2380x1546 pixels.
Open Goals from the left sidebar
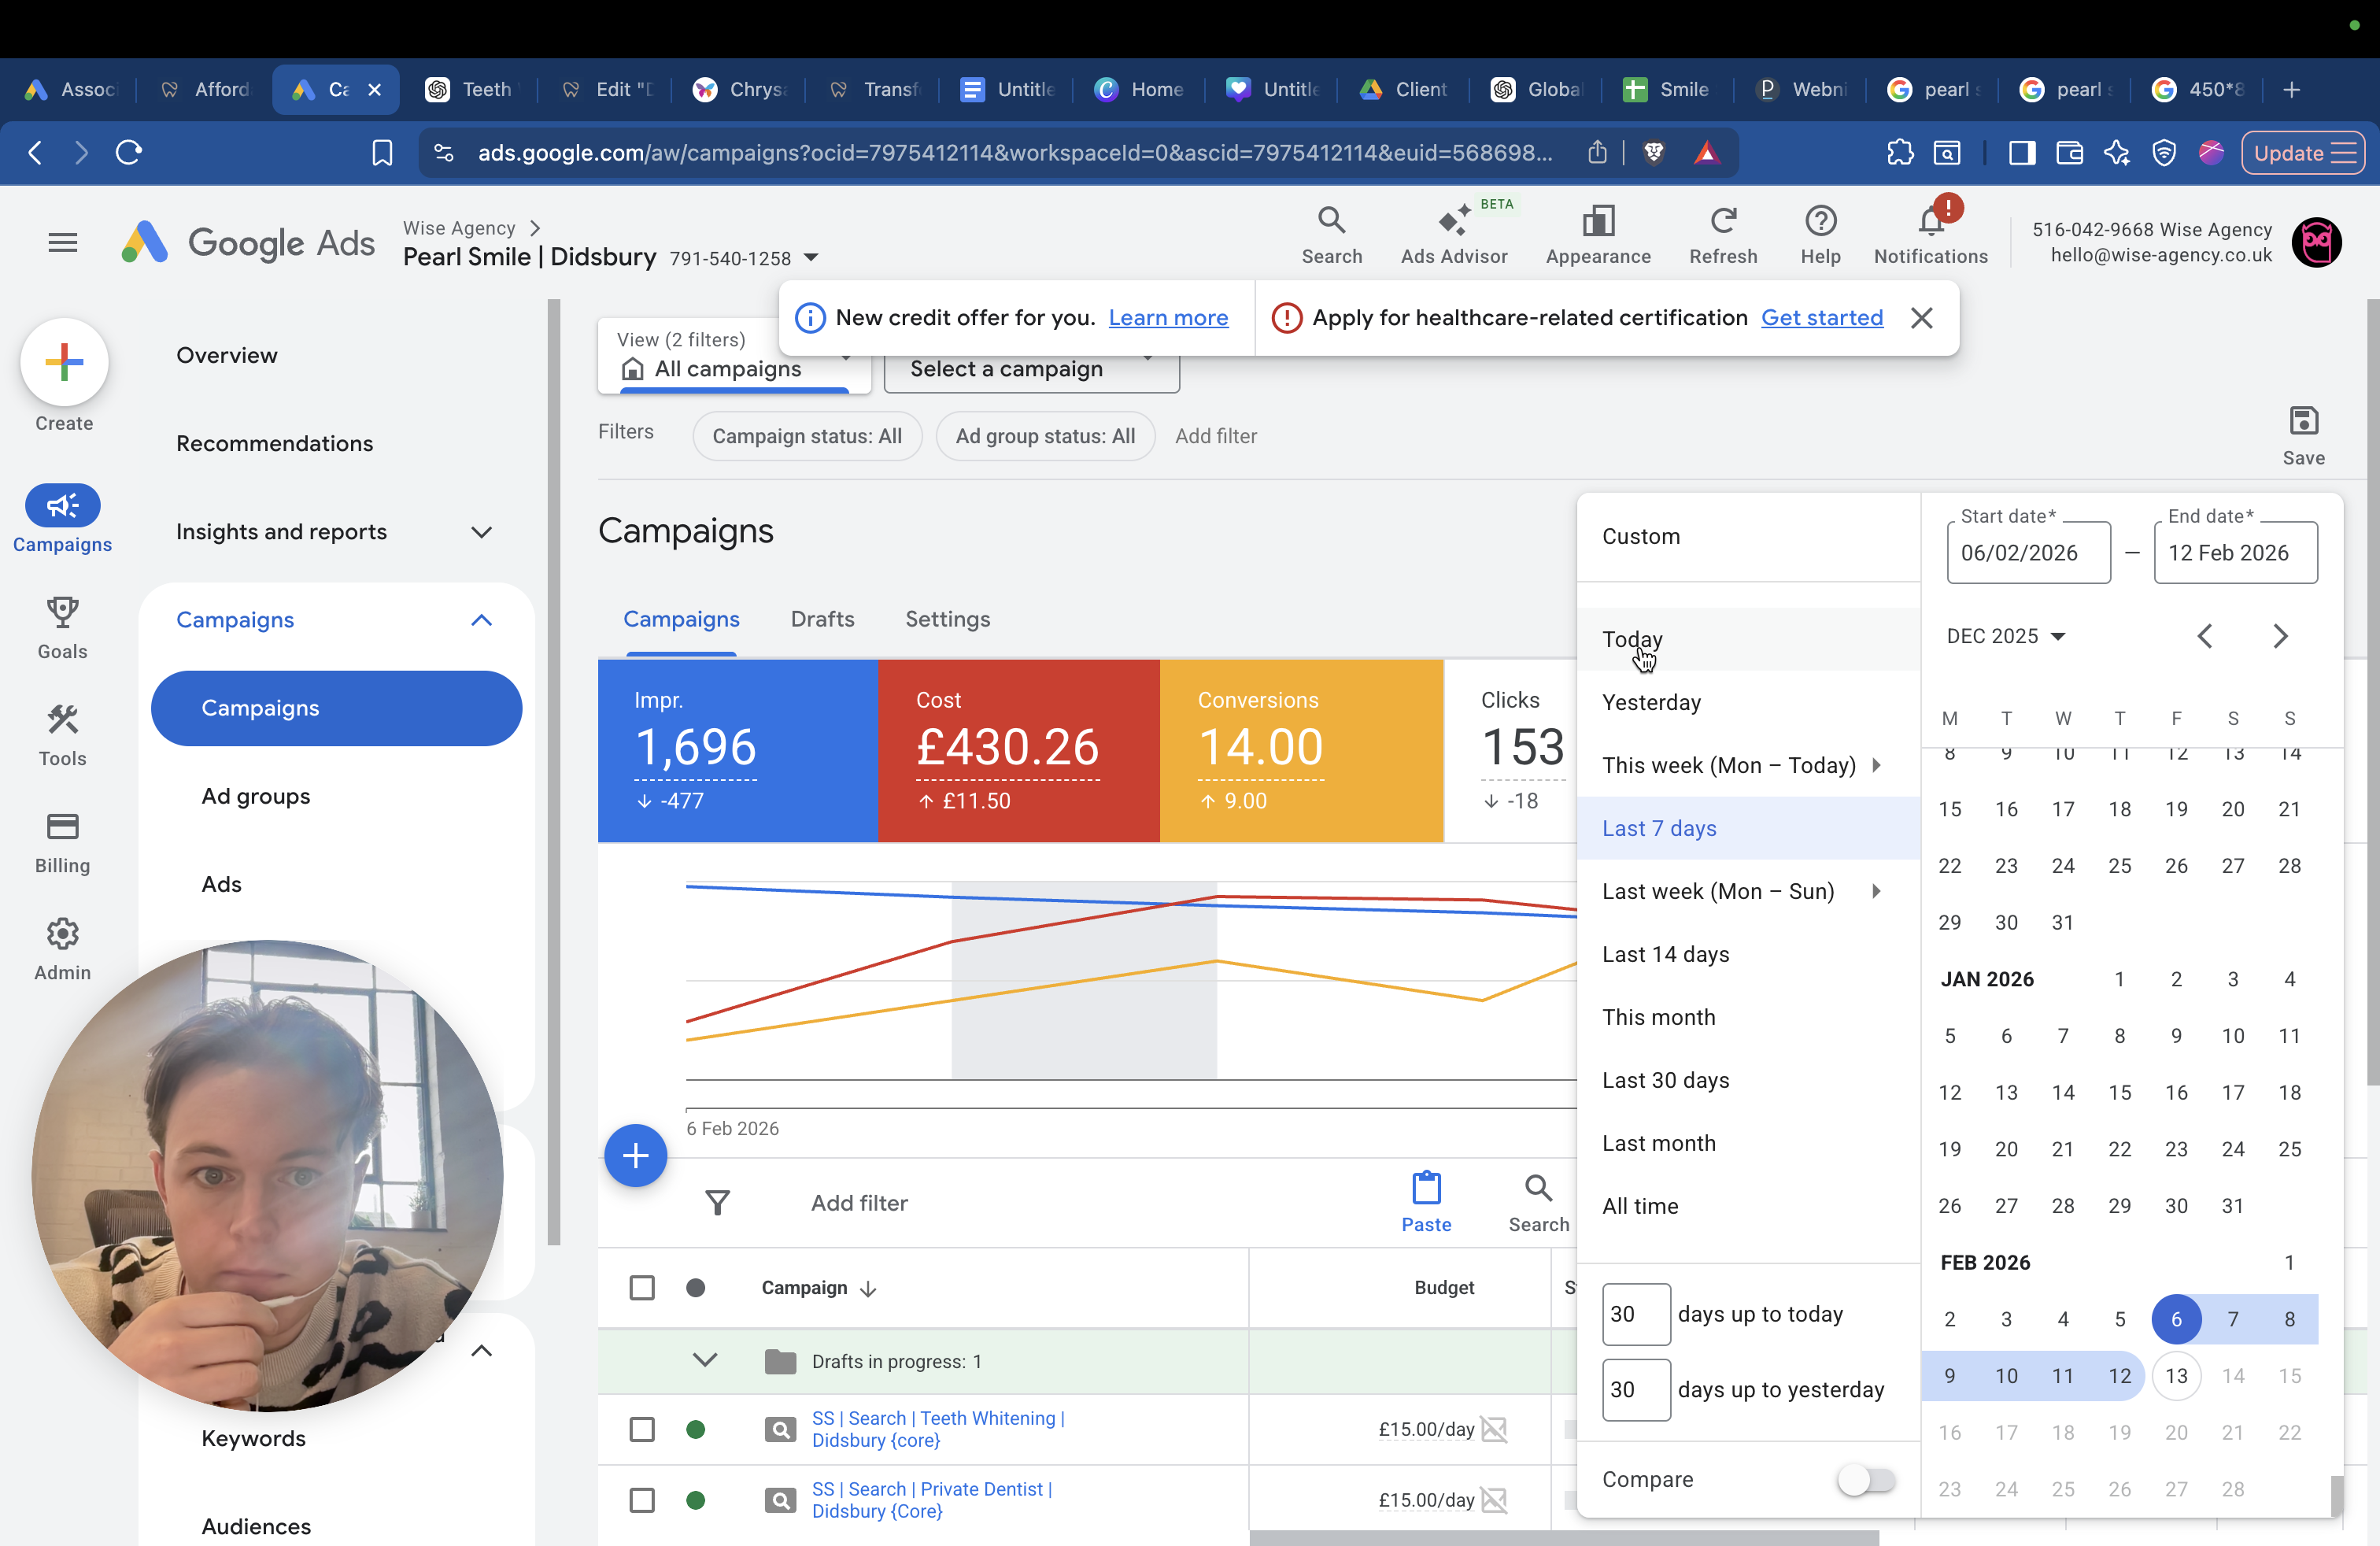click(62, 628)
